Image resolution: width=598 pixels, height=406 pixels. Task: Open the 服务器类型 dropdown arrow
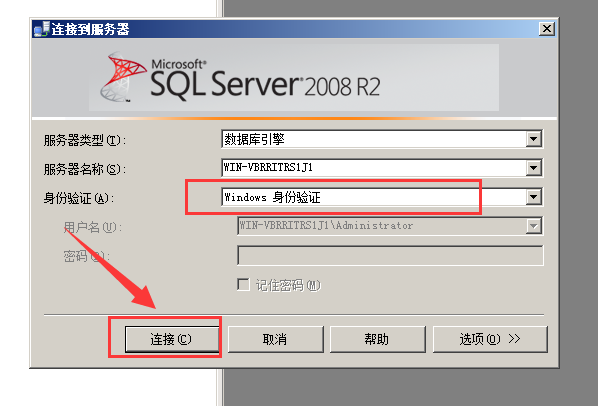point(534,139)
